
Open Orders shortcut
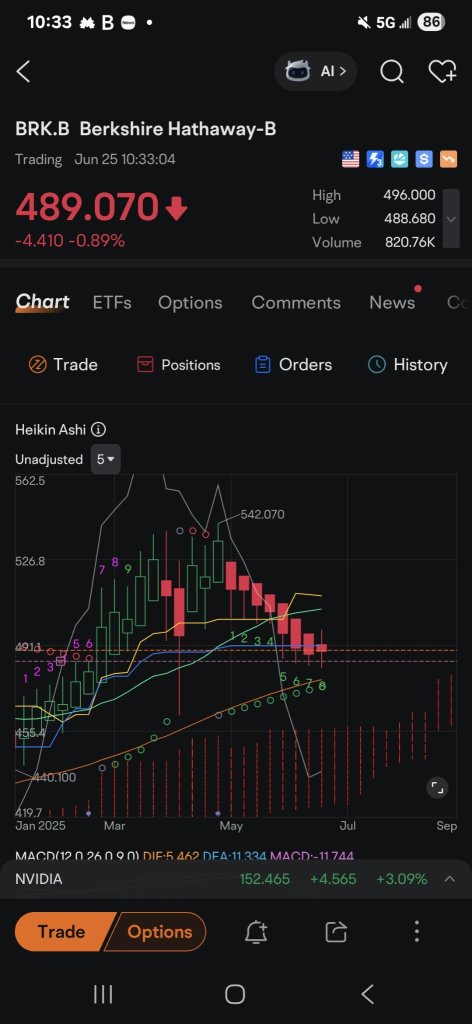[293, 364]
